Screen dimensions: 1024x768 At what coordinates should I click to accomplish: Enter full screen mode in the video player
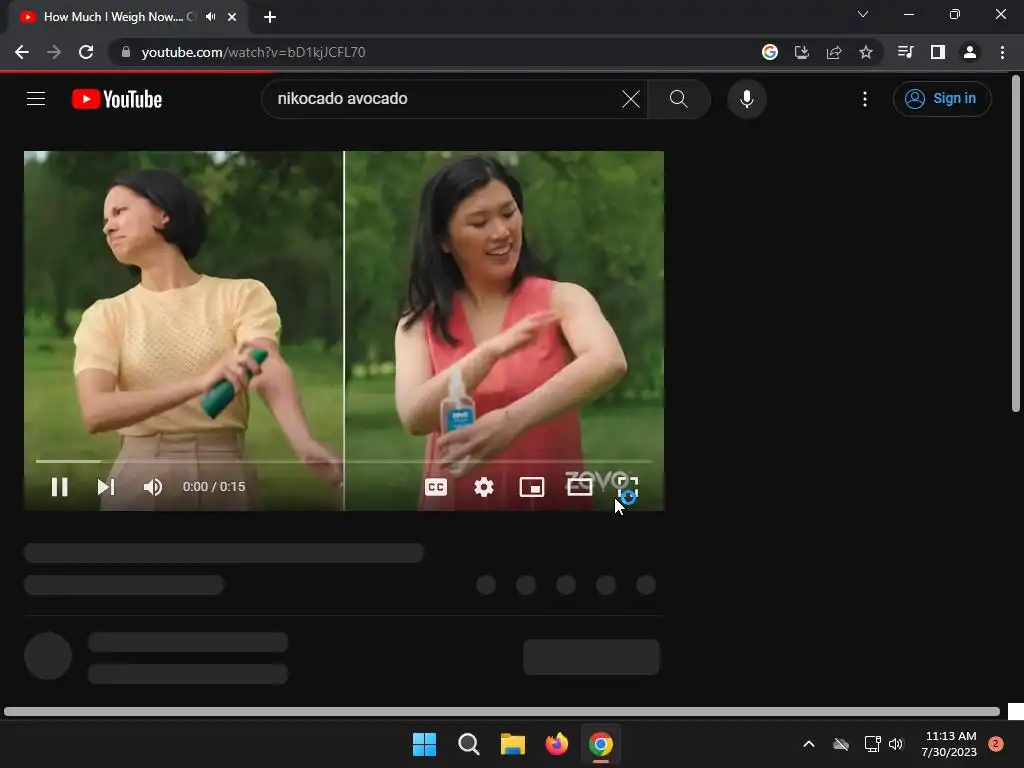click(x=628, y=487)
